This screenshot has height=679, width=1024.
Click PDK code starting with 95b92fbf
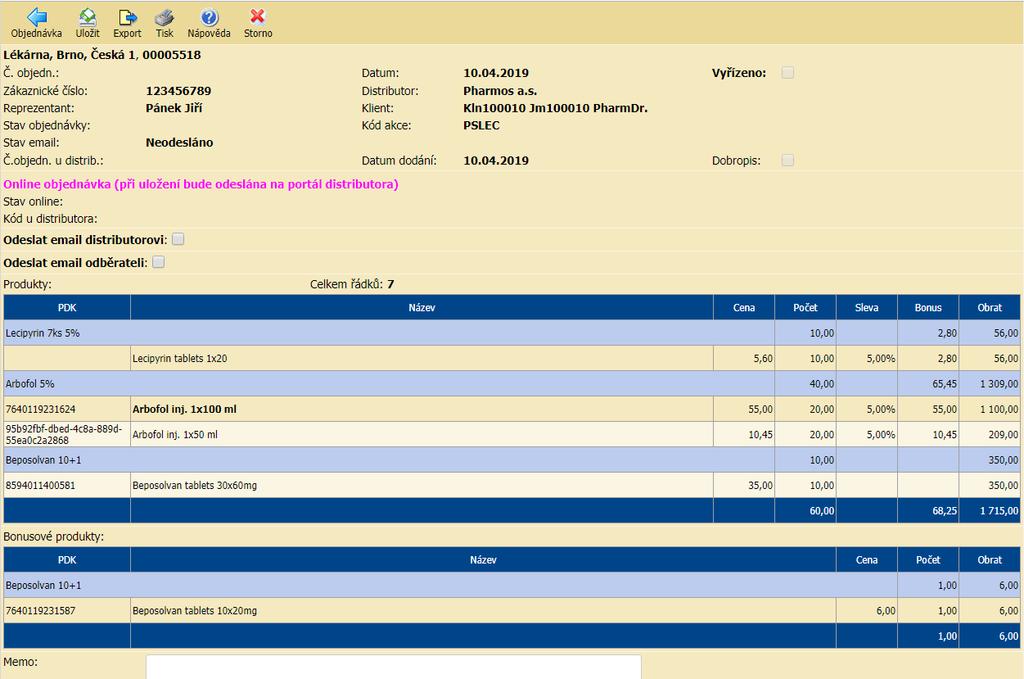point(64,435)
